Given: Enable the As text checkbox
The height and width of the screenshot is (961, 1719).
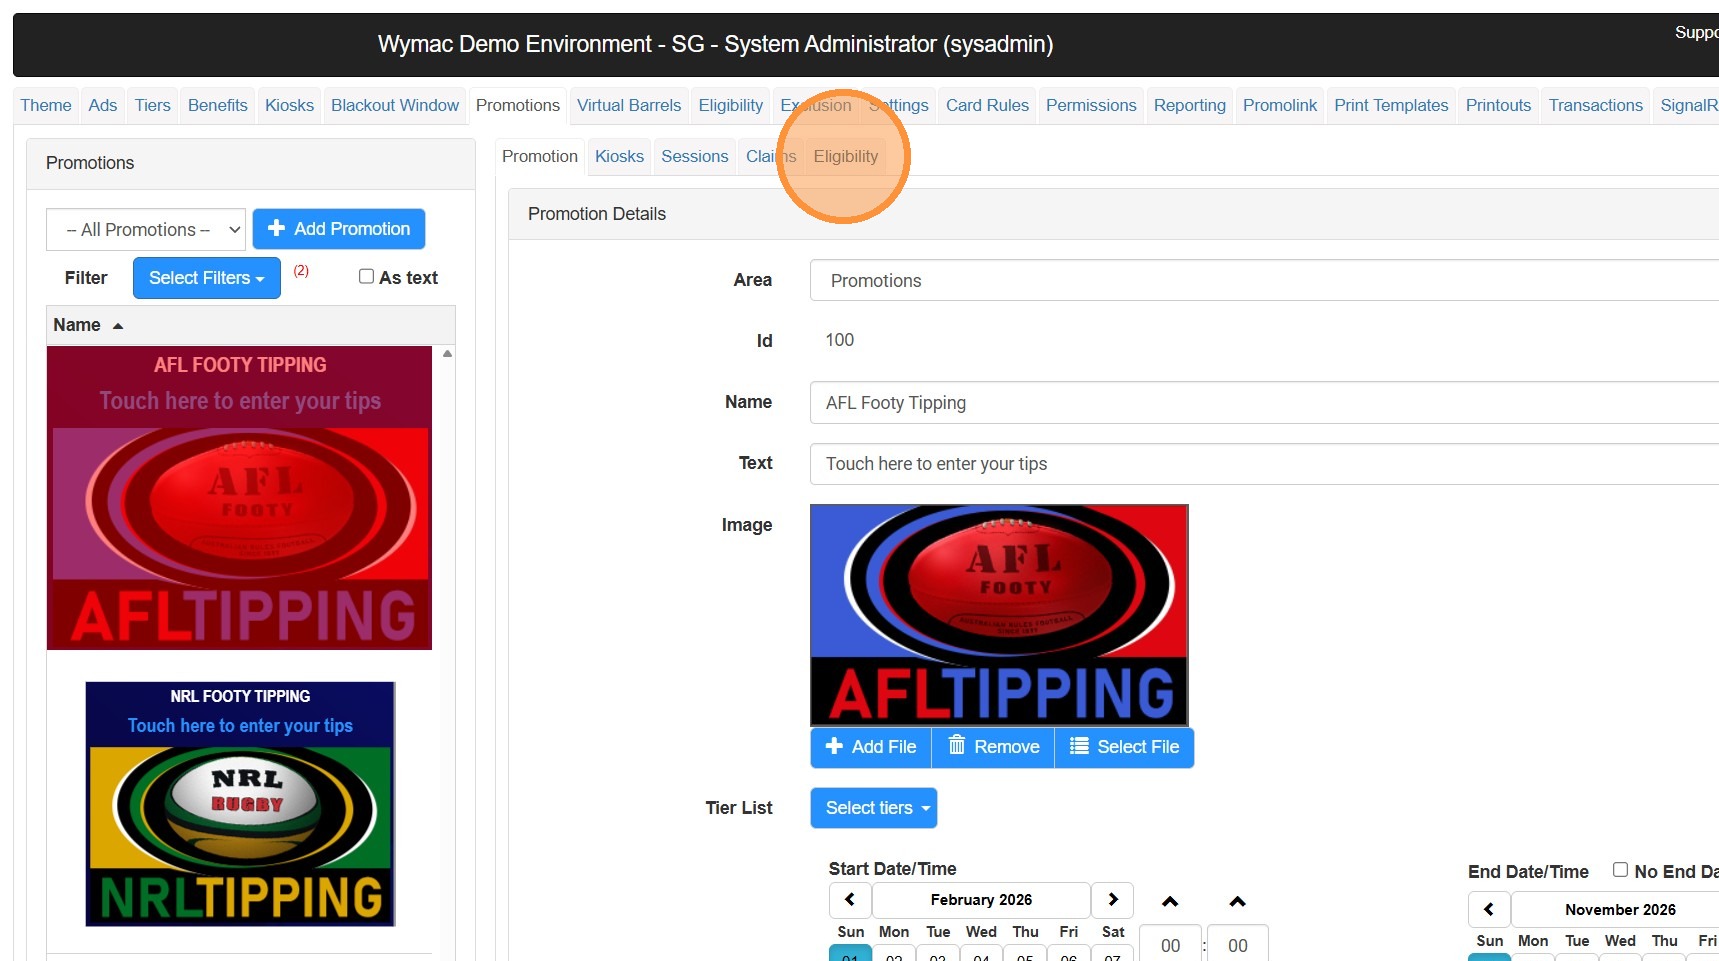Looking at the screenshot, I should (366, 277).
